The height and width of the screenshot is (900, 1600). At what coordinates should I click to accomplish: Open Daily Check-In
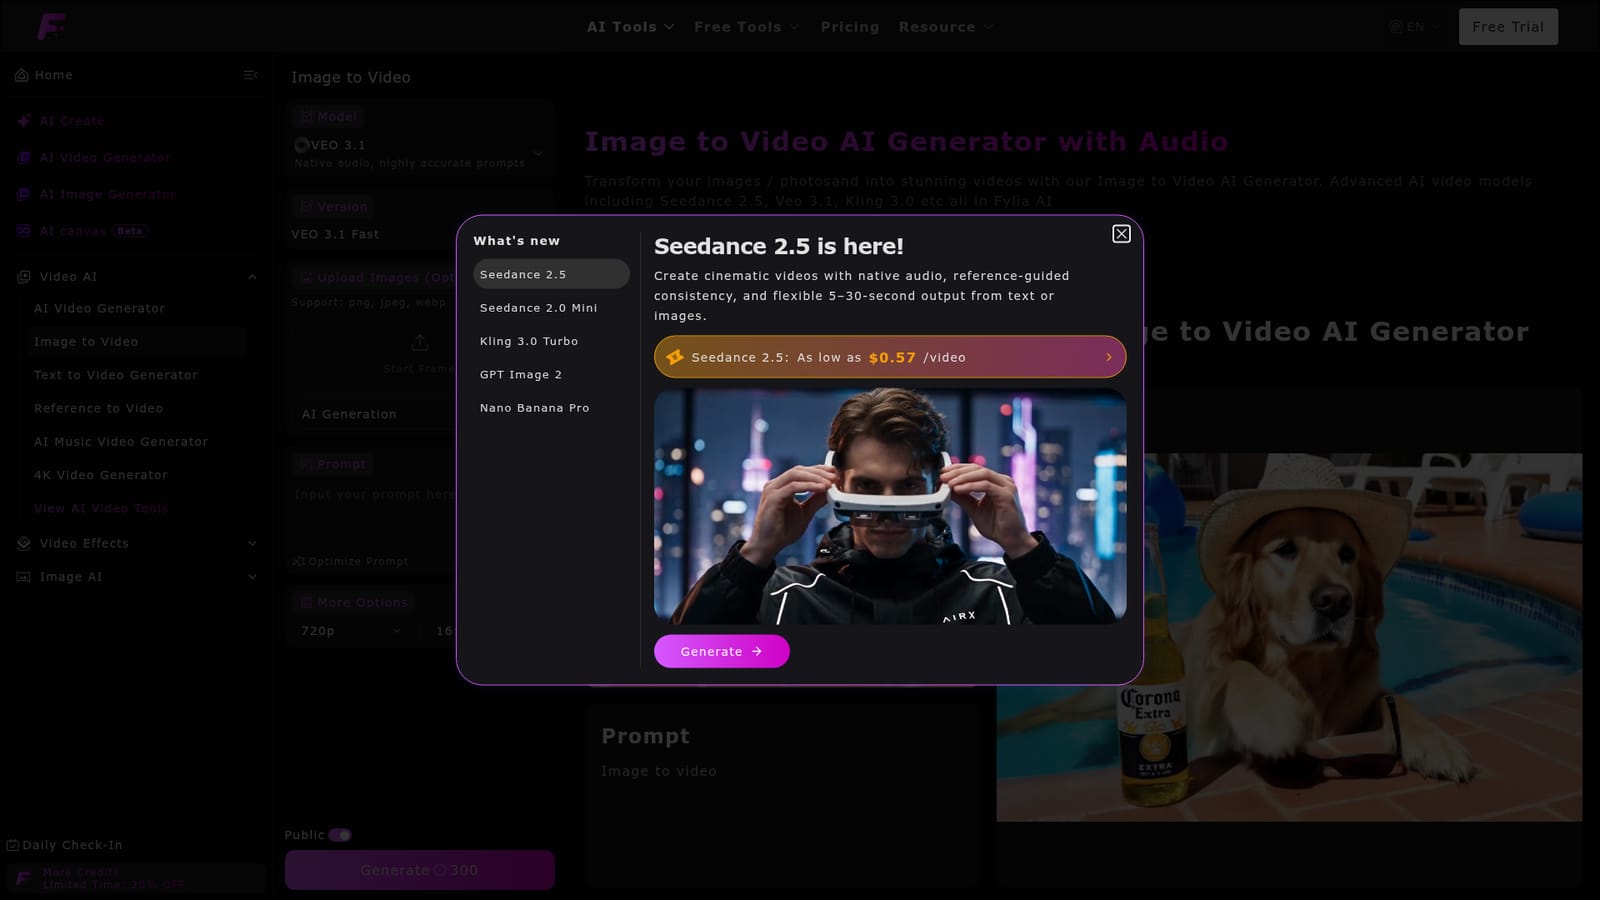coord(64,845)
